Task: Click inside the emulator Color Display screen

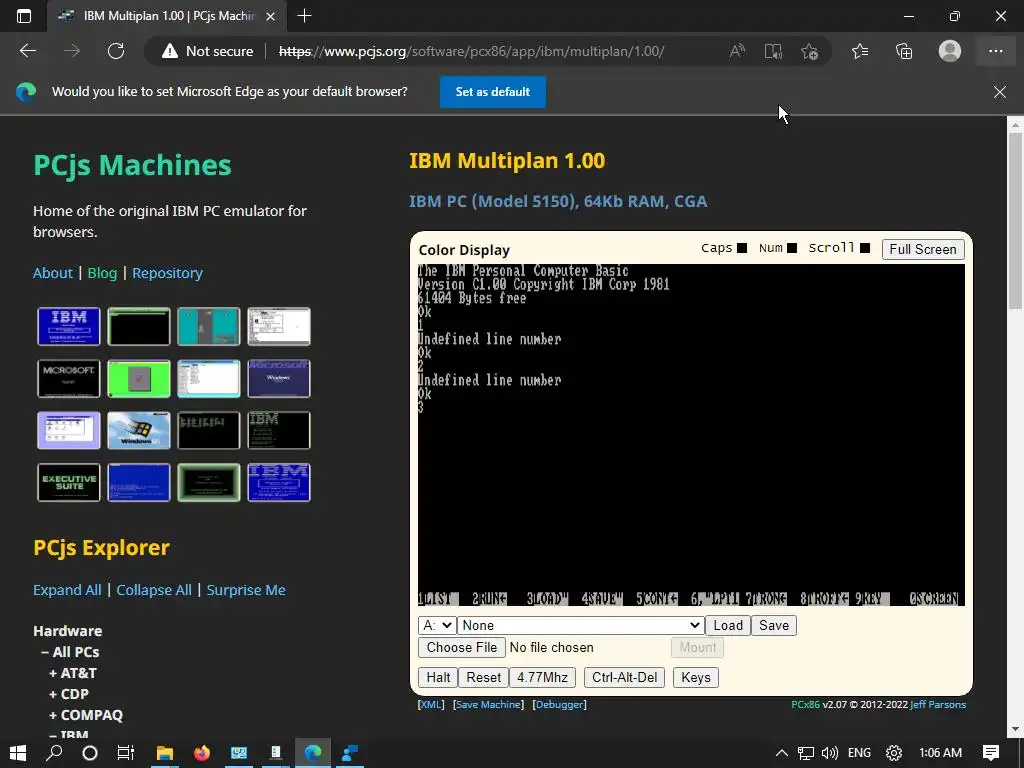Action: tap(691, 435)
